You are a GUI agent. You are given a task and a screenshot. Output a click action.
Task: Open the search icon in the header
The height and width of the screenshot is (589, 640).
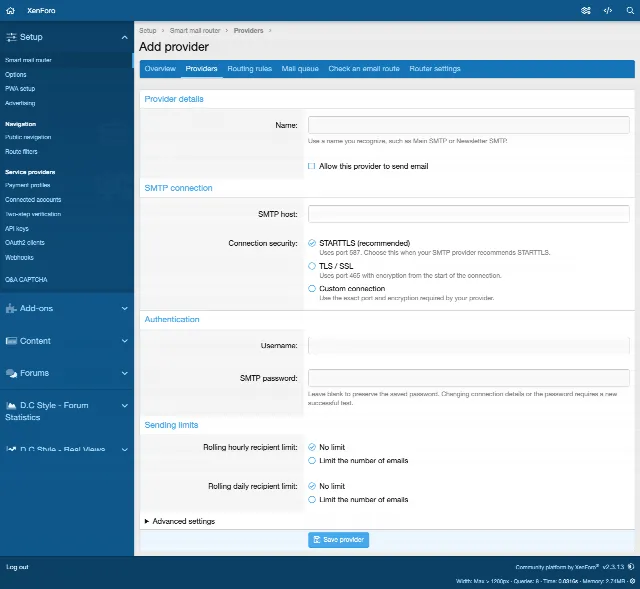[x=630, y=11]
